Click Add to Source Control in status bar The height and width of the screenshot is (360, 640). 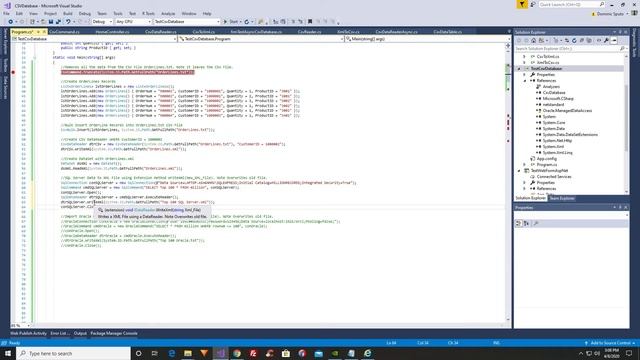[x=610, y=343]
